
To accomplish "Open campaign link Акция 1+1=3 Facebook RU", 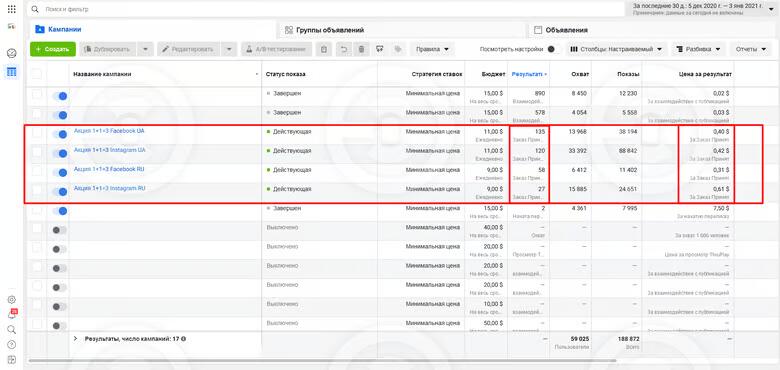I will 109,169.
